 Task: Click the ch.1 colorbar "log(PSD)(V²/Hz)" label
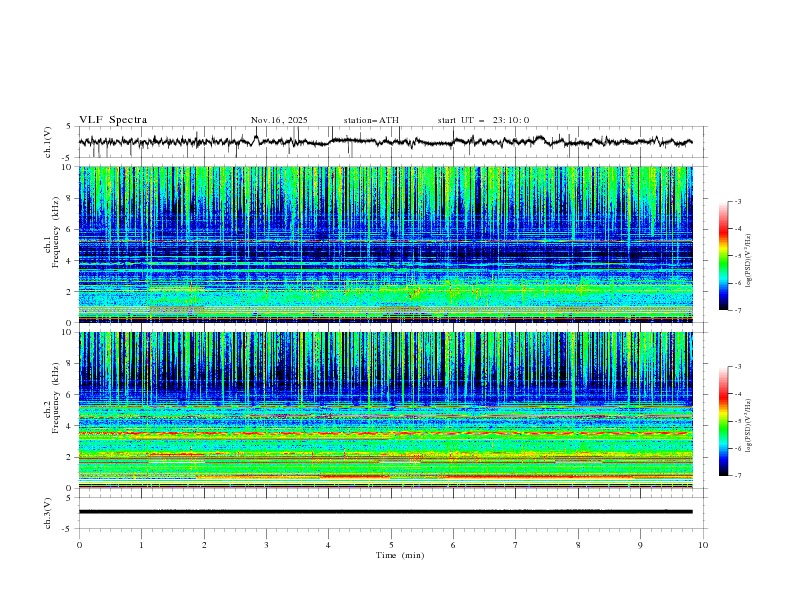click(750, 261)
